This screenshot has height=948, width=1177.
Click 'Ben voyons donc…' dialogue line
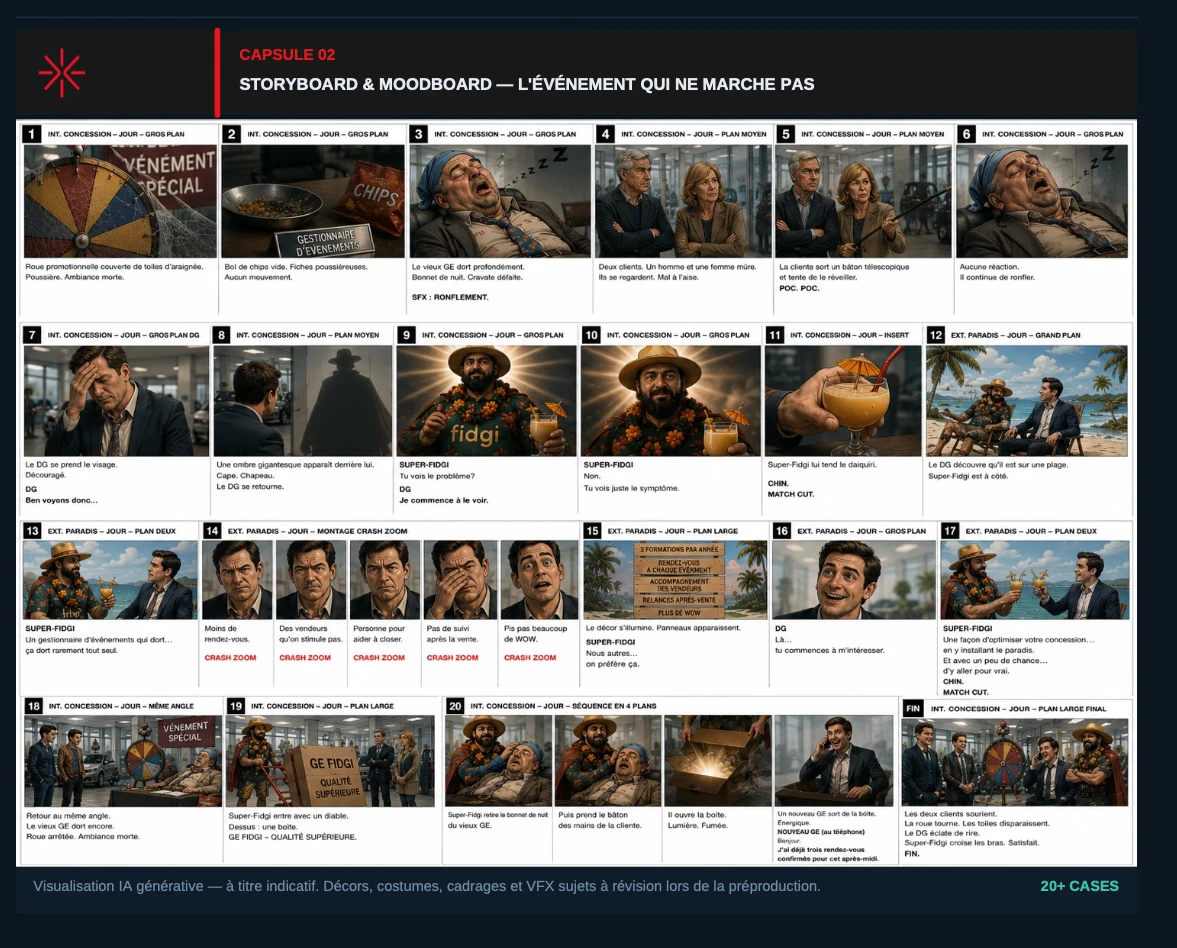[62, 500]
